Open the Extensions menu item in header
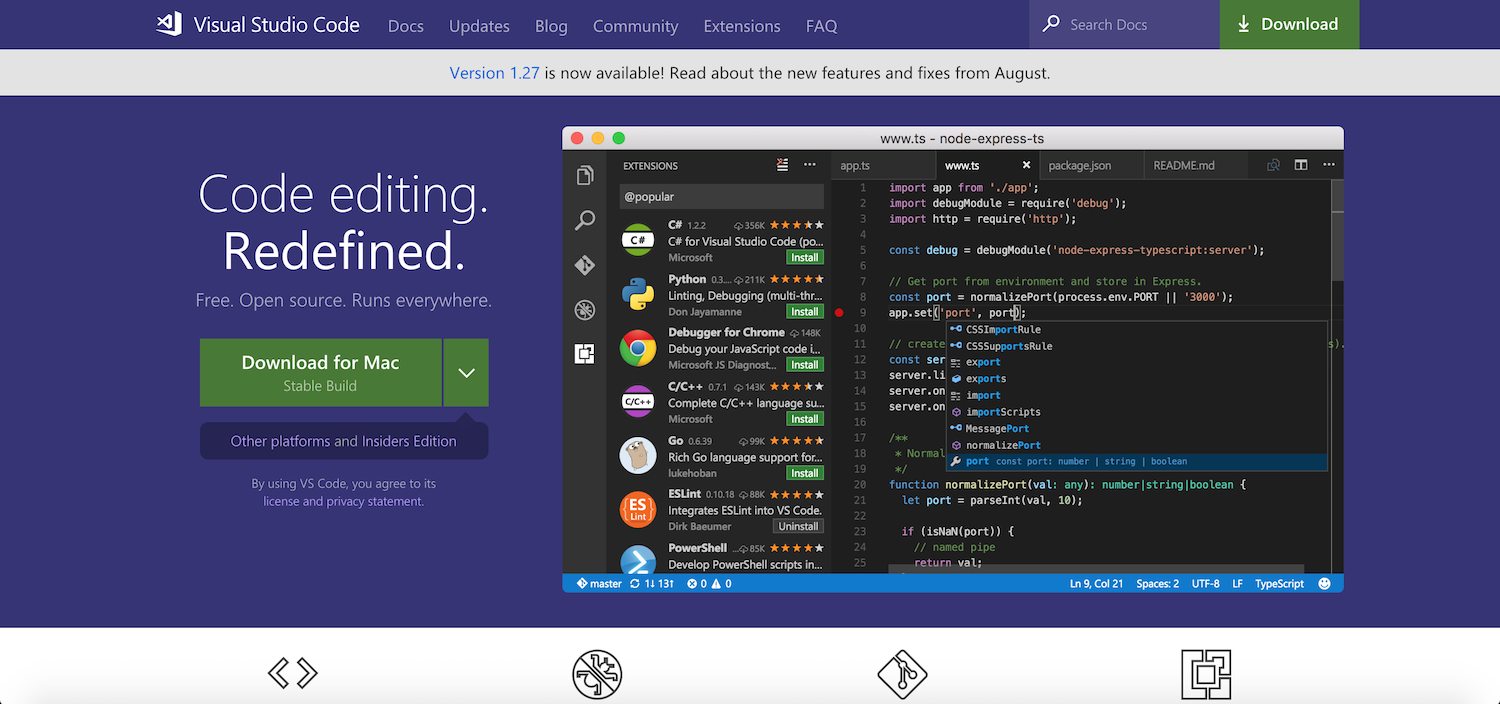This screenshot has width=1500, height=704. point(742,26)
